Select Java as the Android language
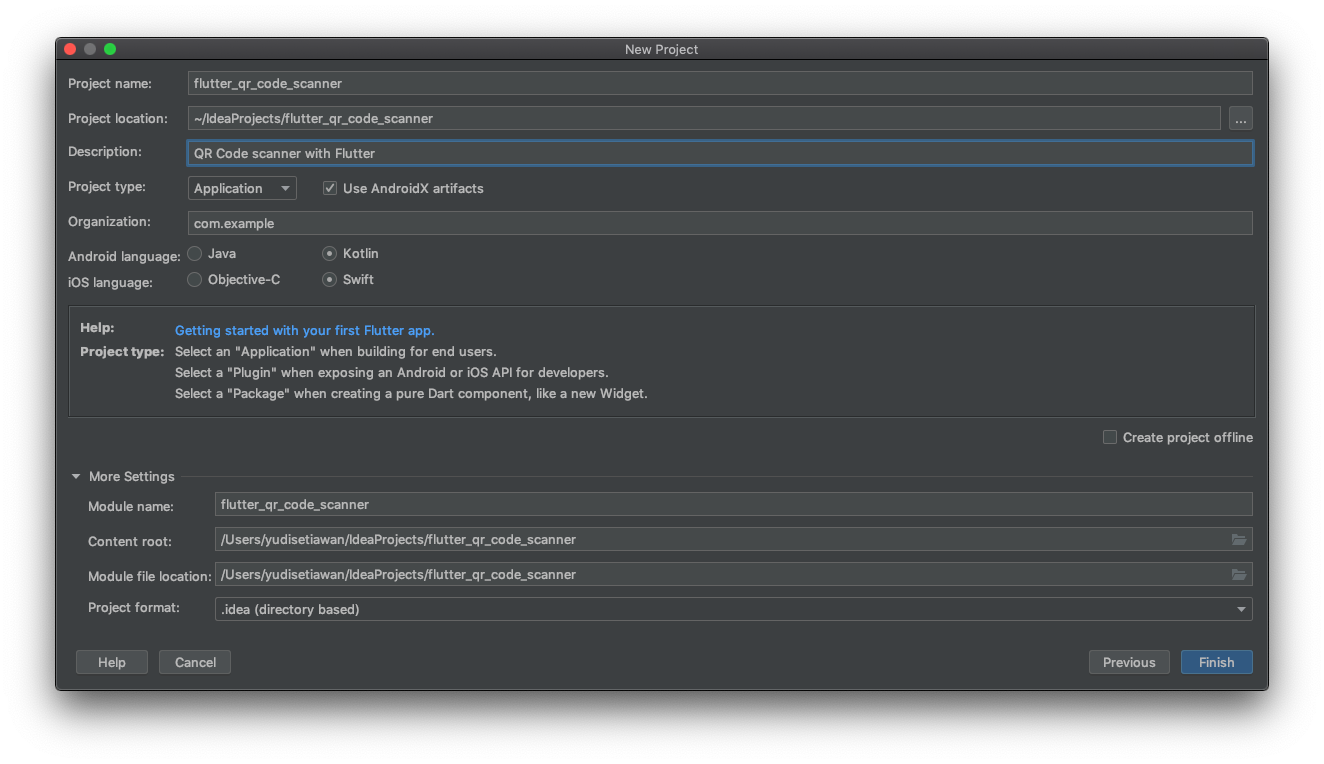The height and width of the screenshot is (764, 1324). pyautogui.click(x=194, y=253)
